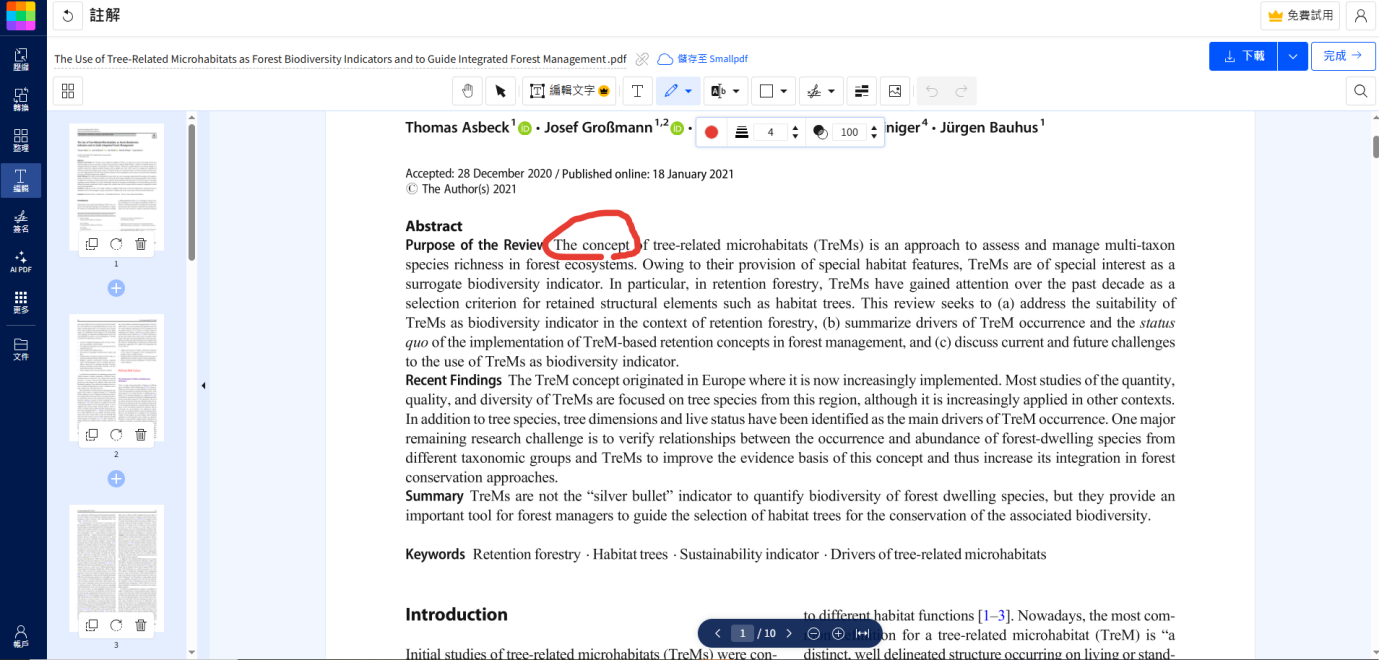Delete page 1 using the trash icon

pyautogui.click(x=141, y=244)
